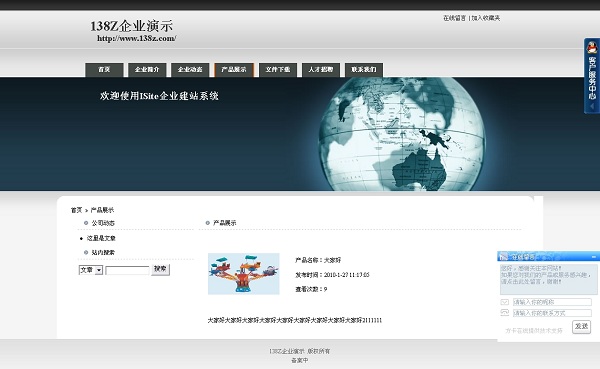Click the envelope icon beside nickname field
This screenshot has height=369, width=600.
pos(505,302)
